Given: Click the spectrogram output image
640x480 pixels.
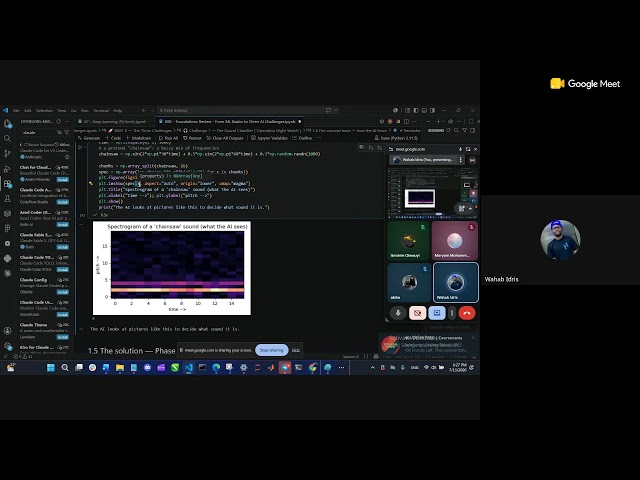Looking at the screenshot, I should click(172, 268).
